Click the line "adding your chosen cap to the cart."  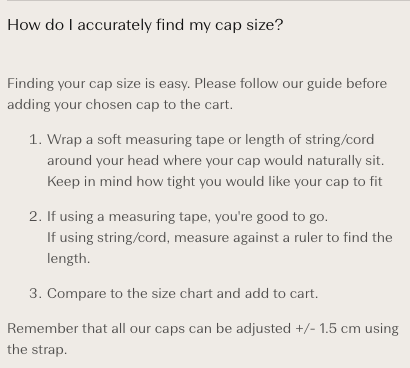[120, 105]
